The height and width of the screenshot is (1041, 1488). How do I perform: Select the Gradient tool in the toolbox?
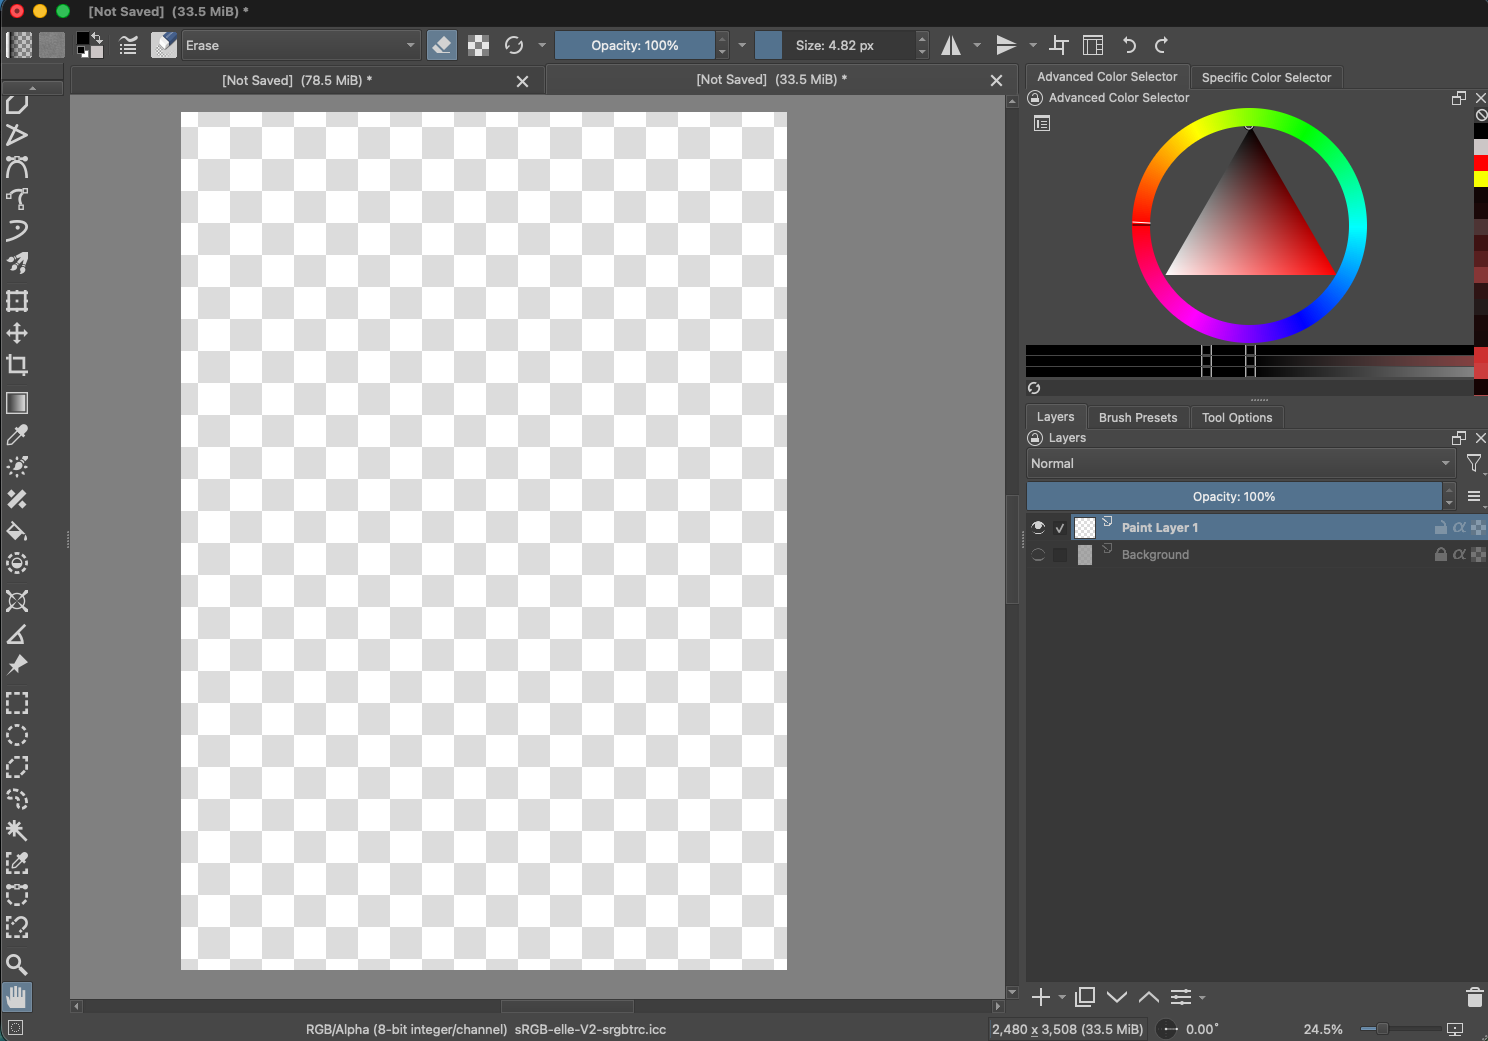[17, 403]
